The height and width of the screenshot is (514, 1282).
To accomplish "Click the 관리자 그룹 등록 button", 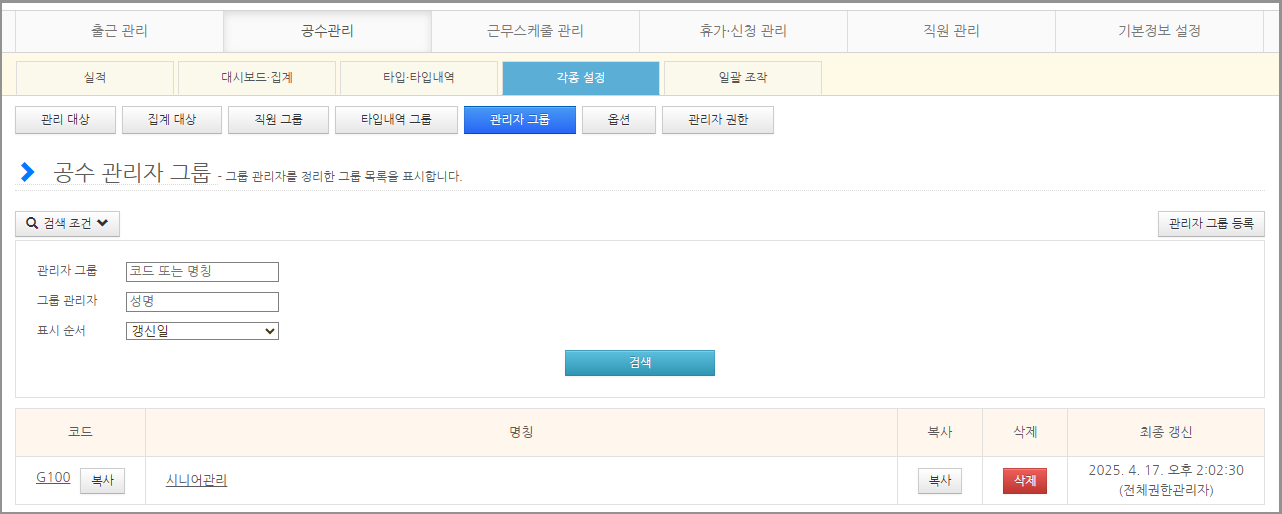I will click(1211, 224).
